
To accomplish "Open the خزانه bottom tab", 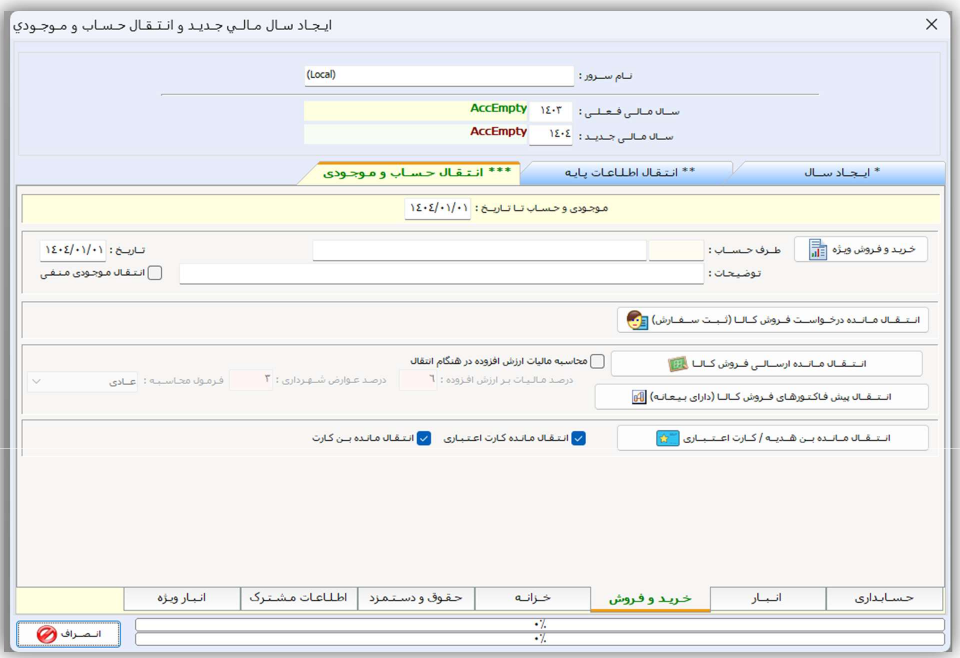I will coord(533,598).
